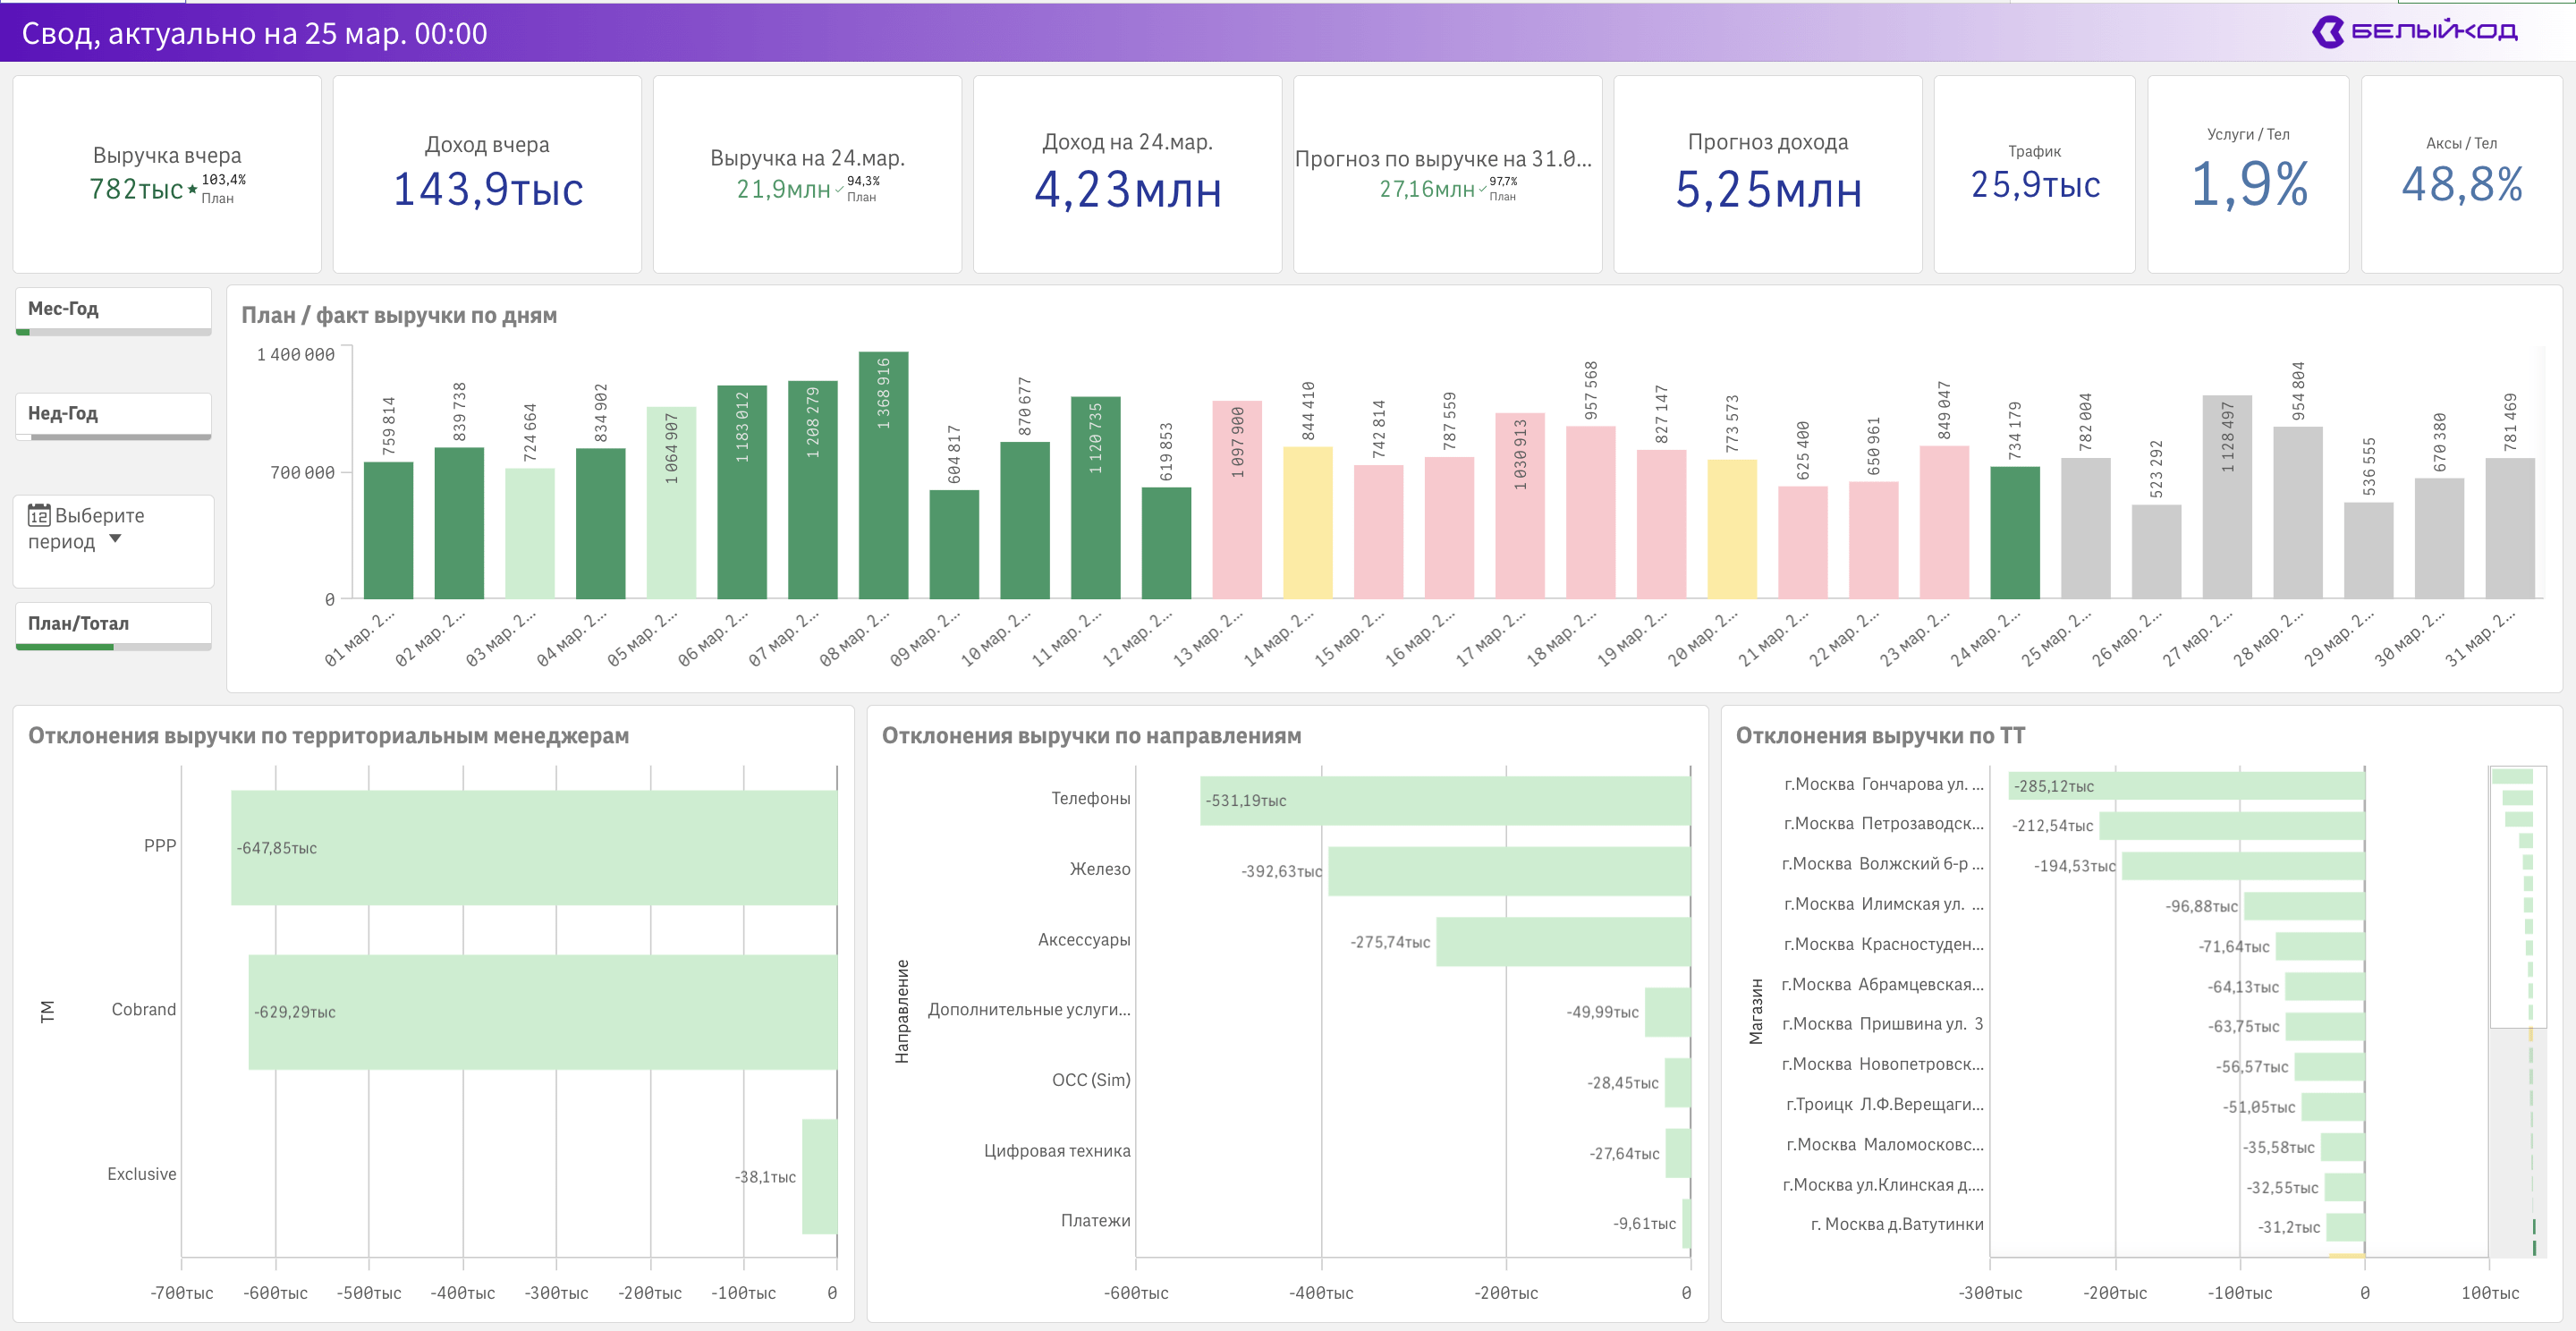Click the Прогноз дохода KPI card
The image size is (2576, 1331).
(1767, 174)
